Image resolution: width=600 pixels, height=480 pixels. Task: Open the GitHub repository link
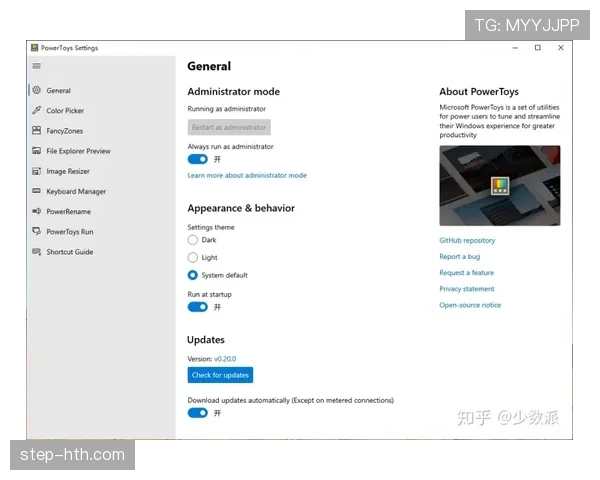coord(467,241)
